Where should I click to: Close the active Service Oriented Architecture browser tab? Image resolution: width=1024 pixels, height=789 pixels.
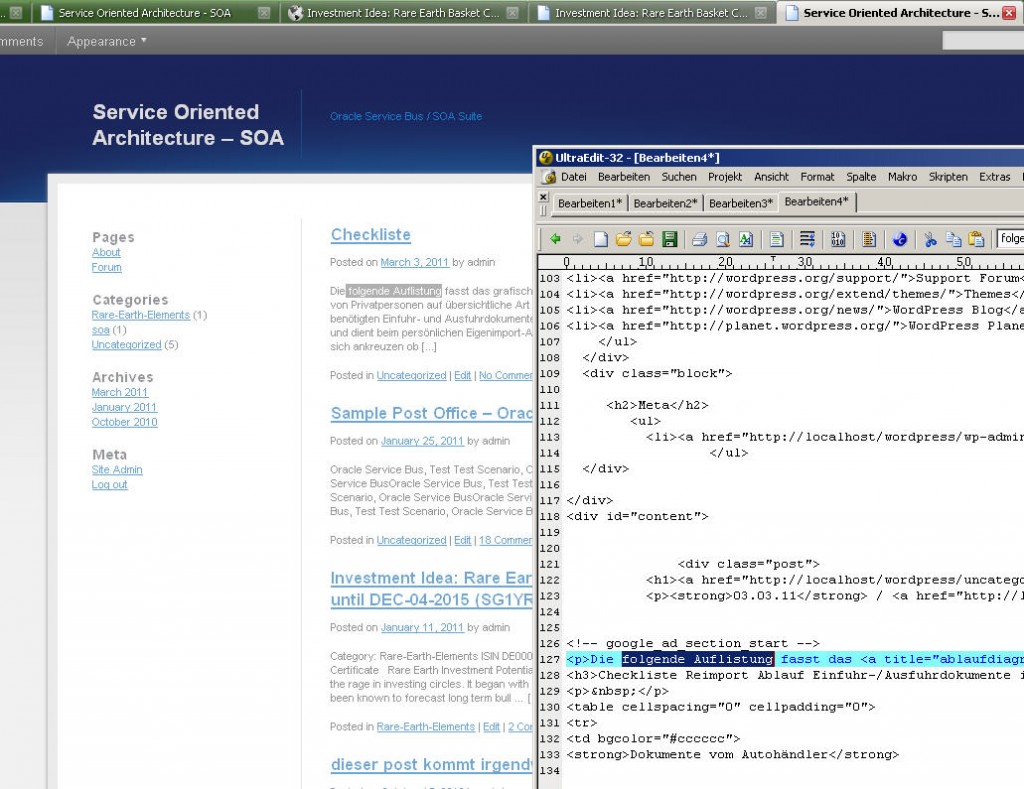[x=1008, y=12]
